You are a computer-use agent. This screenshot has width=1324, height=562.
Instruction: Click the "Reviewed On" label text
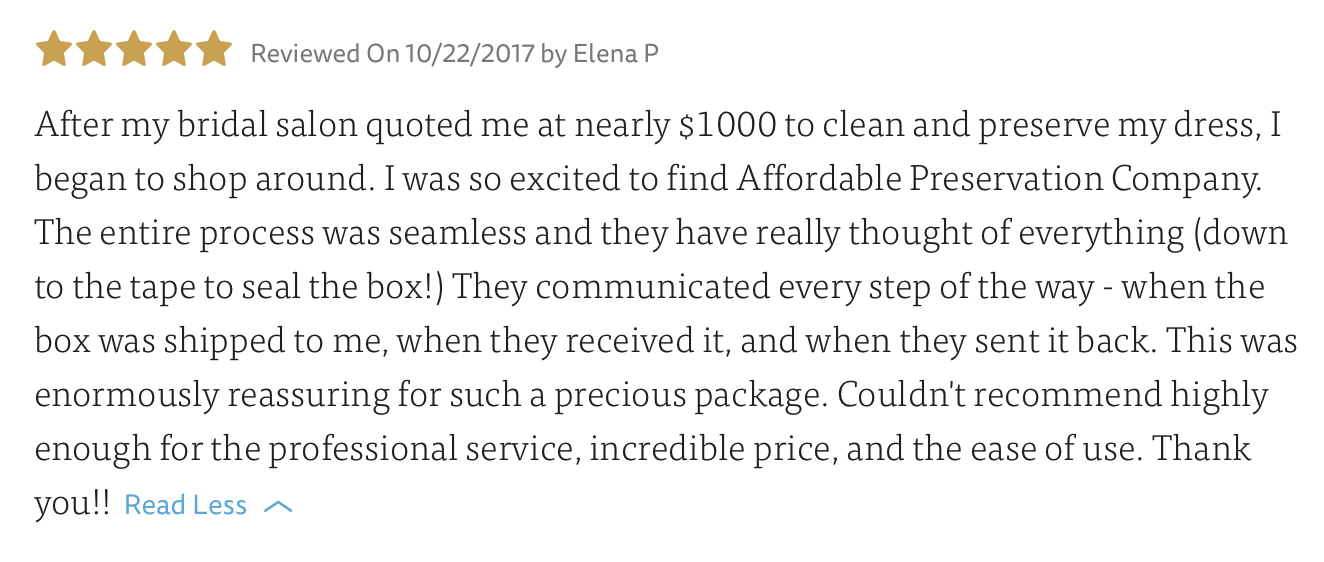[325, 53]
